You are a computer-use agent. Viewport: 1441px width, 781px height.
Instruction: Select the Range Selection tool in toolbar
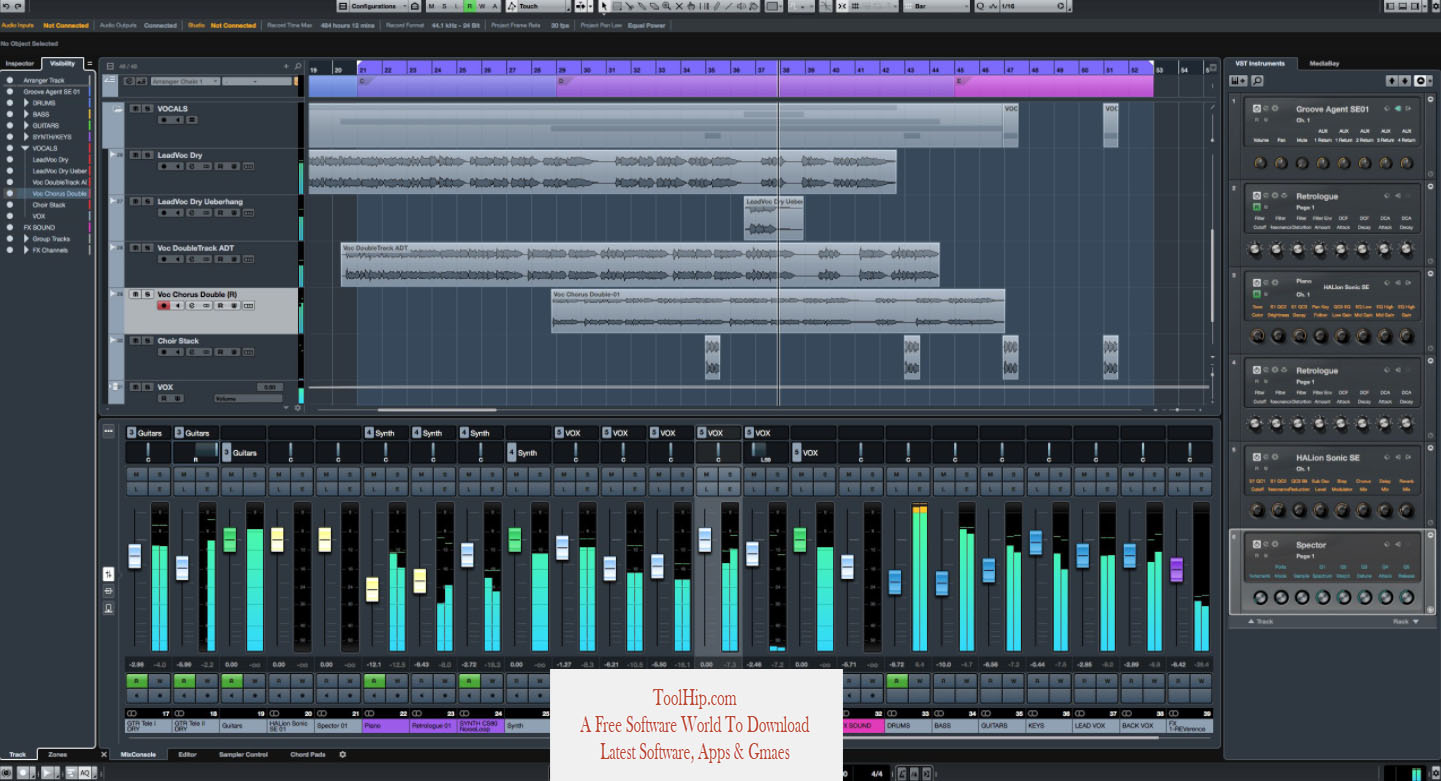point(617,6)
